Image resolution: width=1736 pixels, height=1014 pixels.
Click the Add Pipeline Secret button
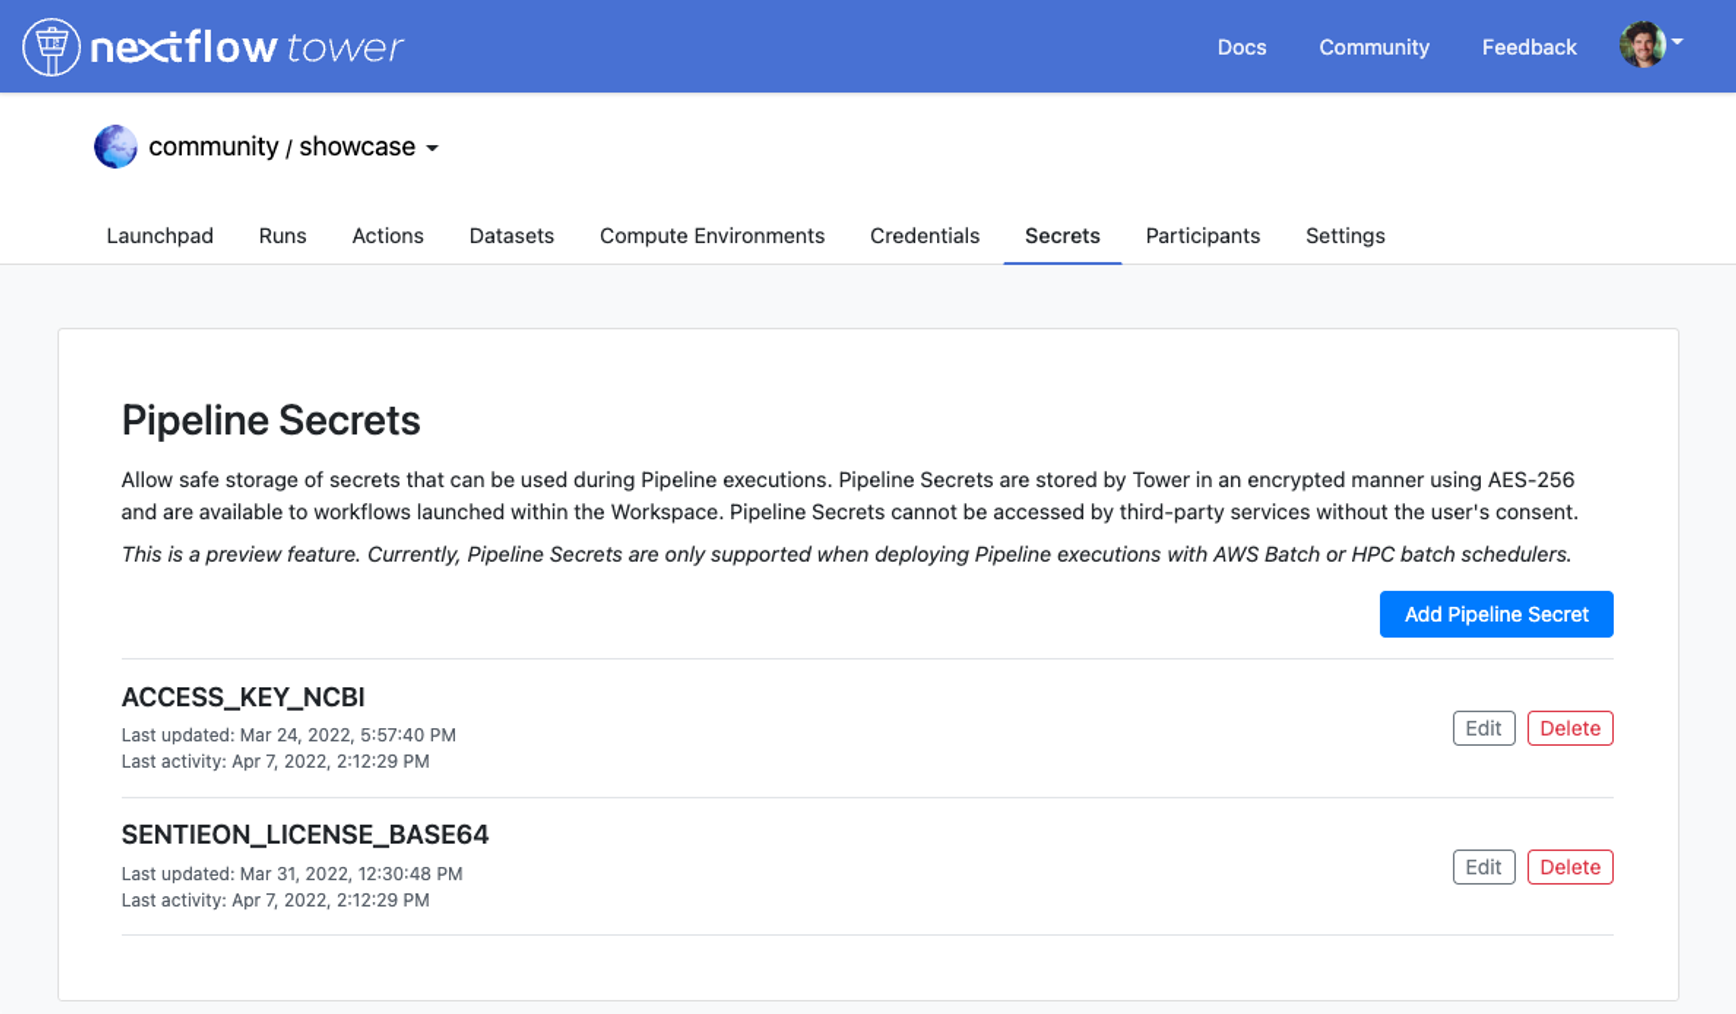(1496, 614)
